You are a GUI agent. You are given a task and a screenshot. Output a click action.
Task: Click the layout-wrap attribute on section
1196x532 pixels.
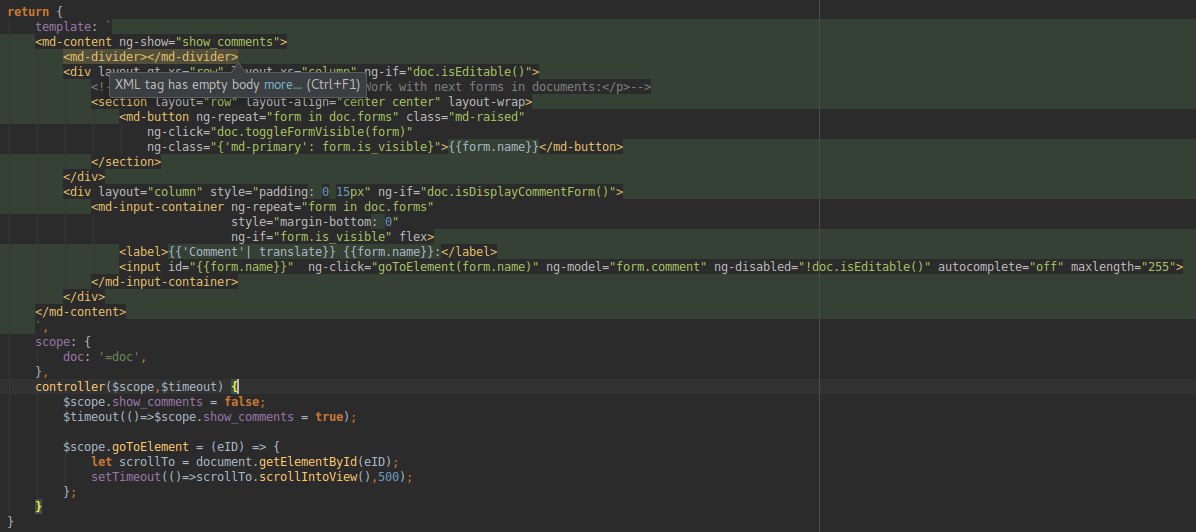coord(487,102)
